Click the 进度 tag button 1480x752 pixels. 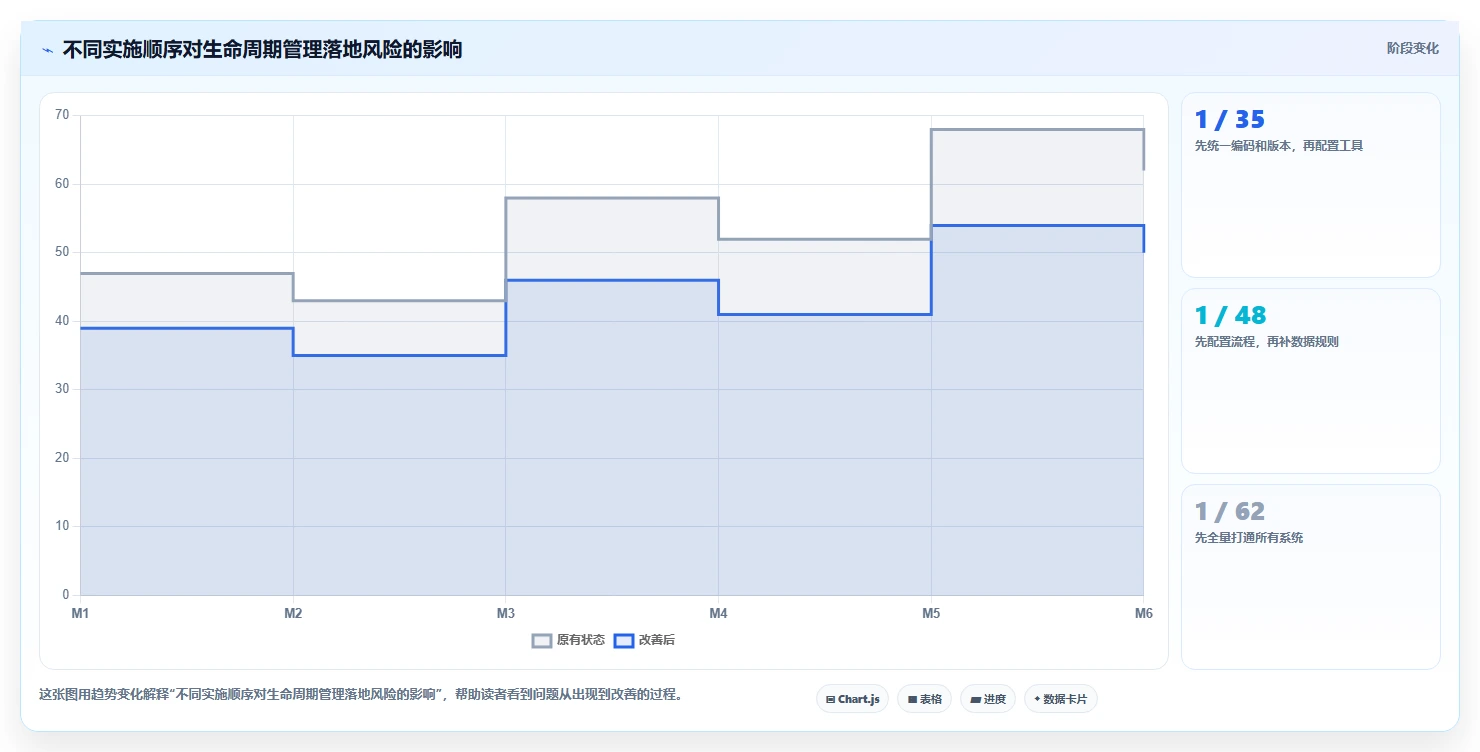coord(987,699)
